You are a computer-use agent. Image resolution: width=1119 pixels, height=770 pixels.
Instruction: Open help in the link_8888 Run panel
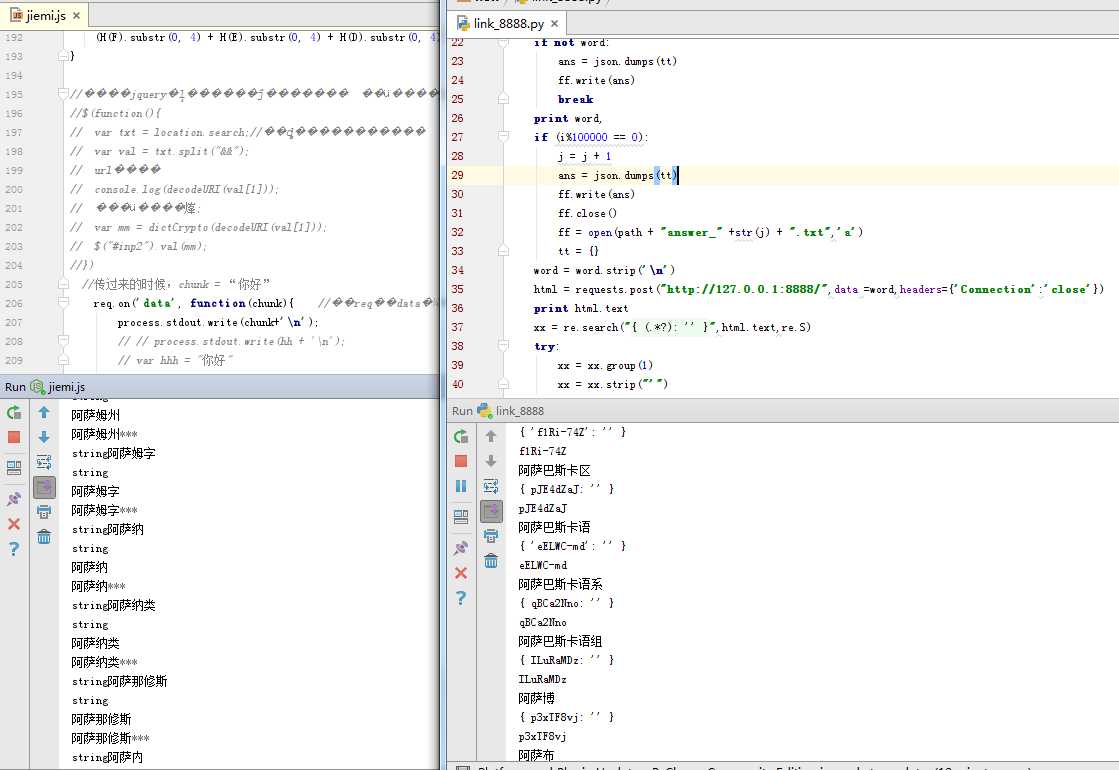(461, 598)
